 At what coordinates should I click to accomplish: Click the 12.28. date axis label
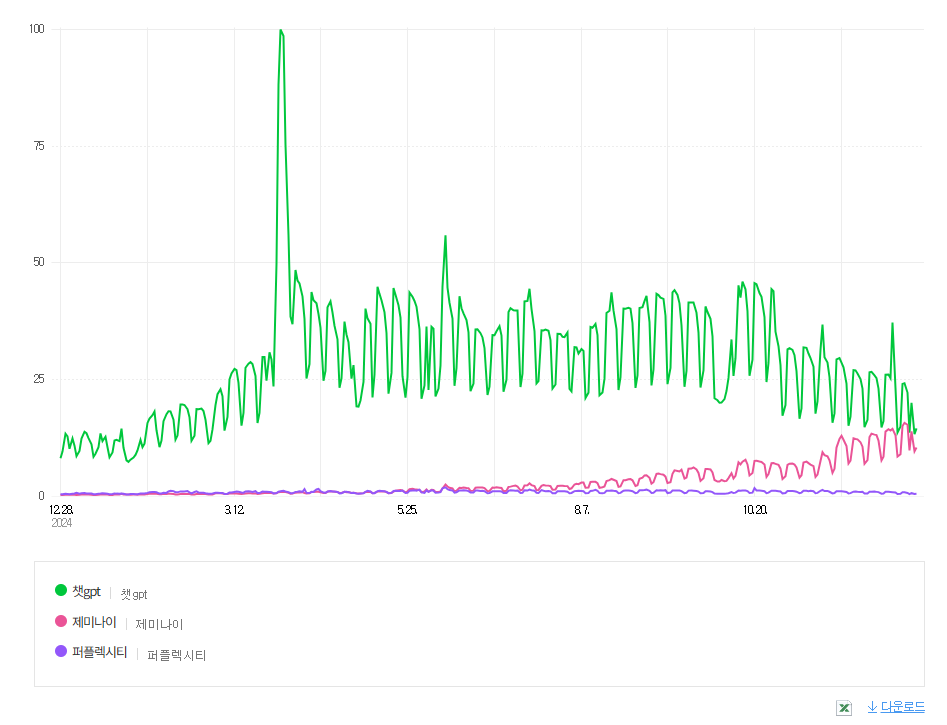(61, 510)
